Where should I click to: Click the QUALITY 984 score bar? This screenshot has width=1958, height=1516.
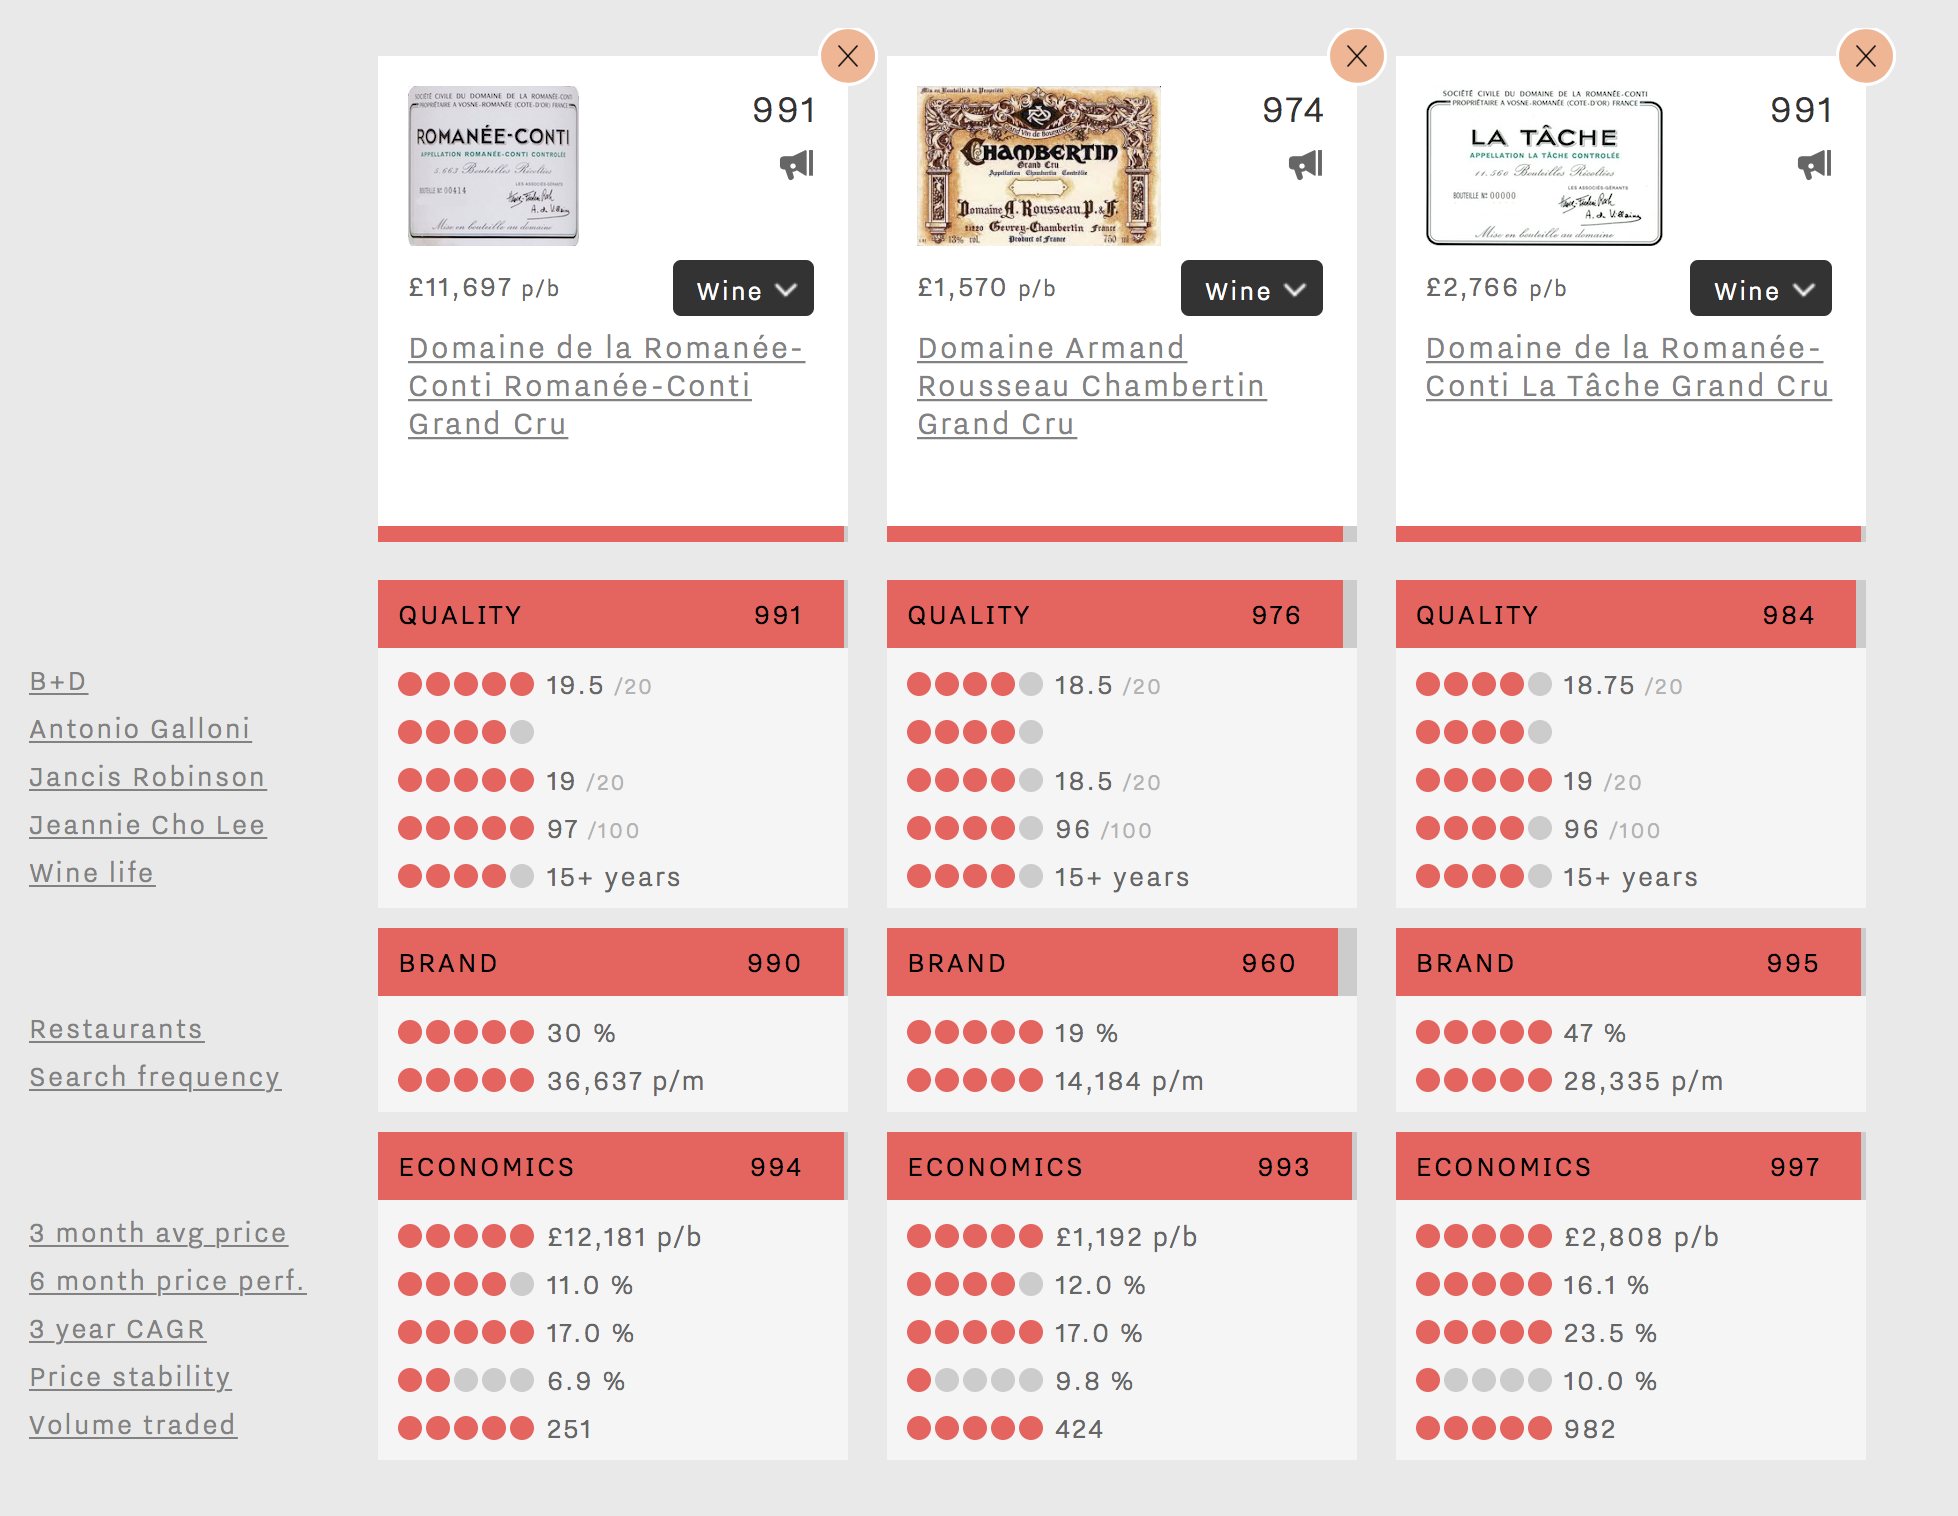(1630, 614)
